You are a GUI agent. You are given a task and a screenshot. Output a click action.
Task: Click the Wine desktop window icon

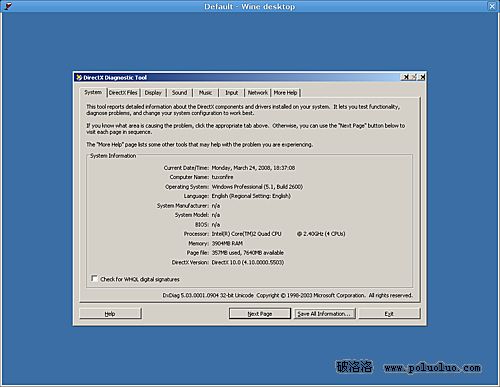tap(7, 6)
